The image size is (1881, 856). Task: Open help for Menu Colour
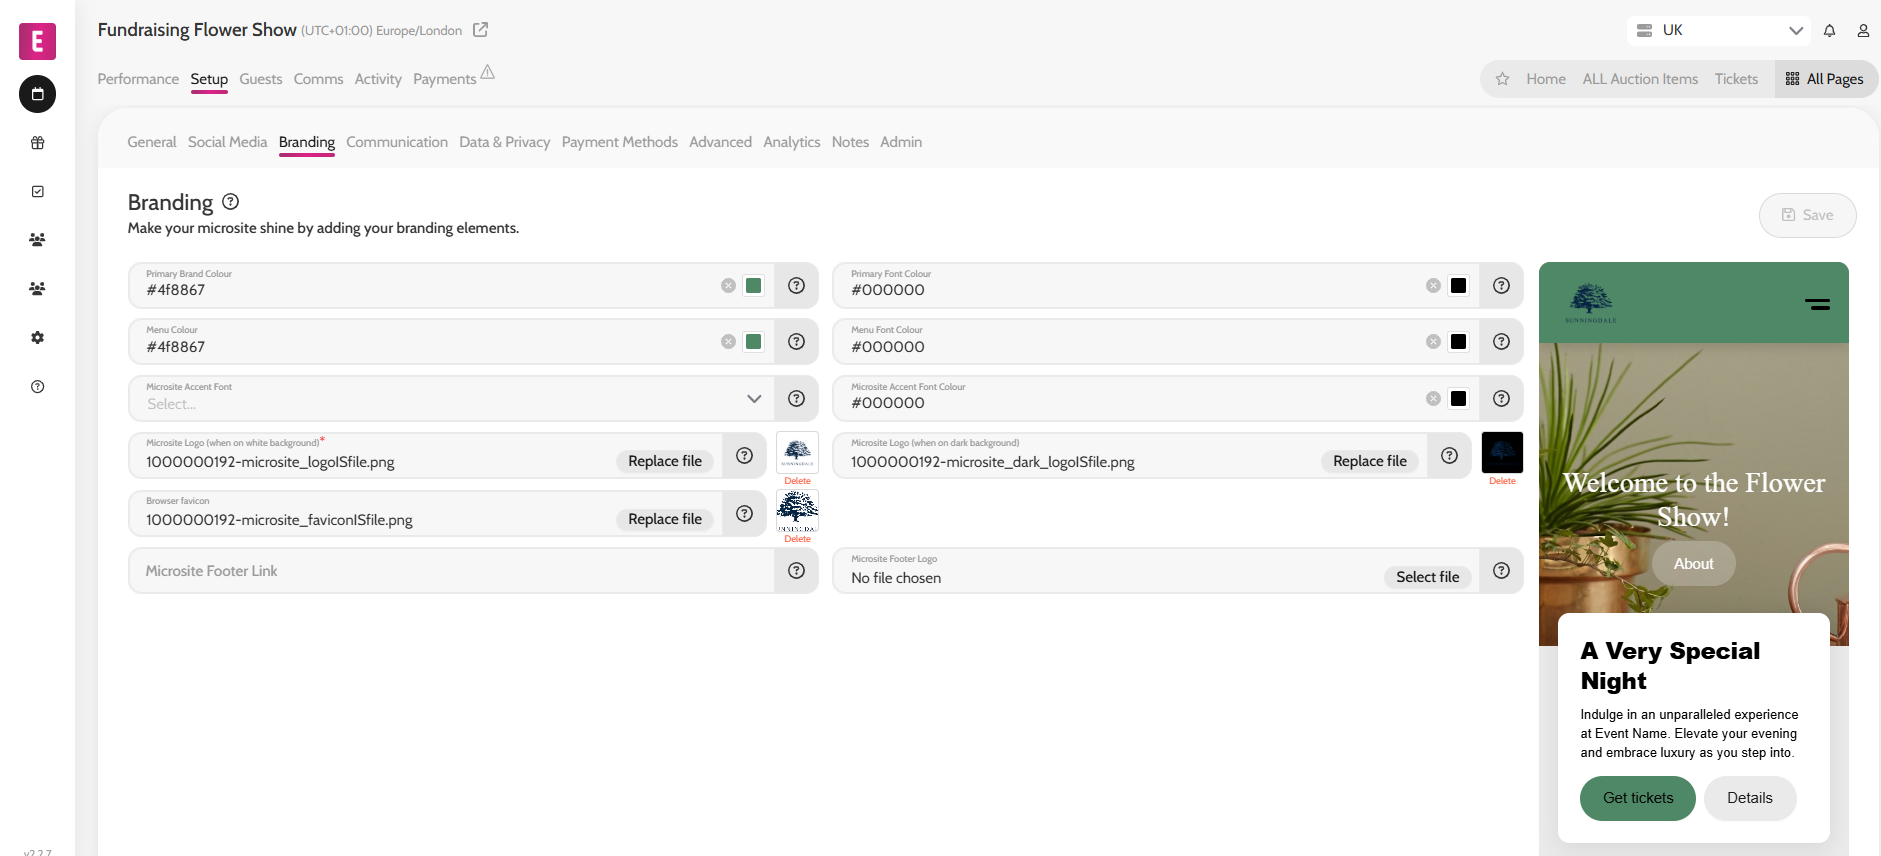[796, 342]
